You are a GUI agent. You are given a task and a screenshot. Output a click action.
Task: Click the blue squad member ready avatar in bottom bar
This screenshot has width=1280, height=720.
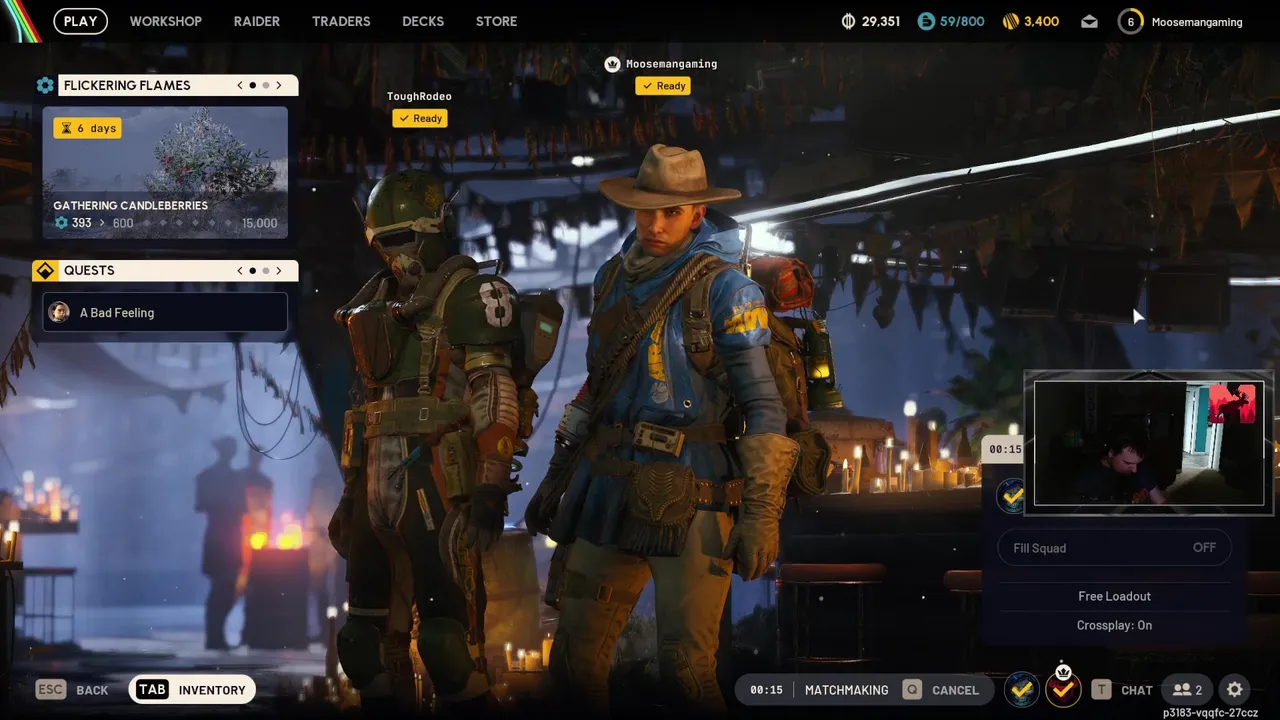coord(1021,689)
